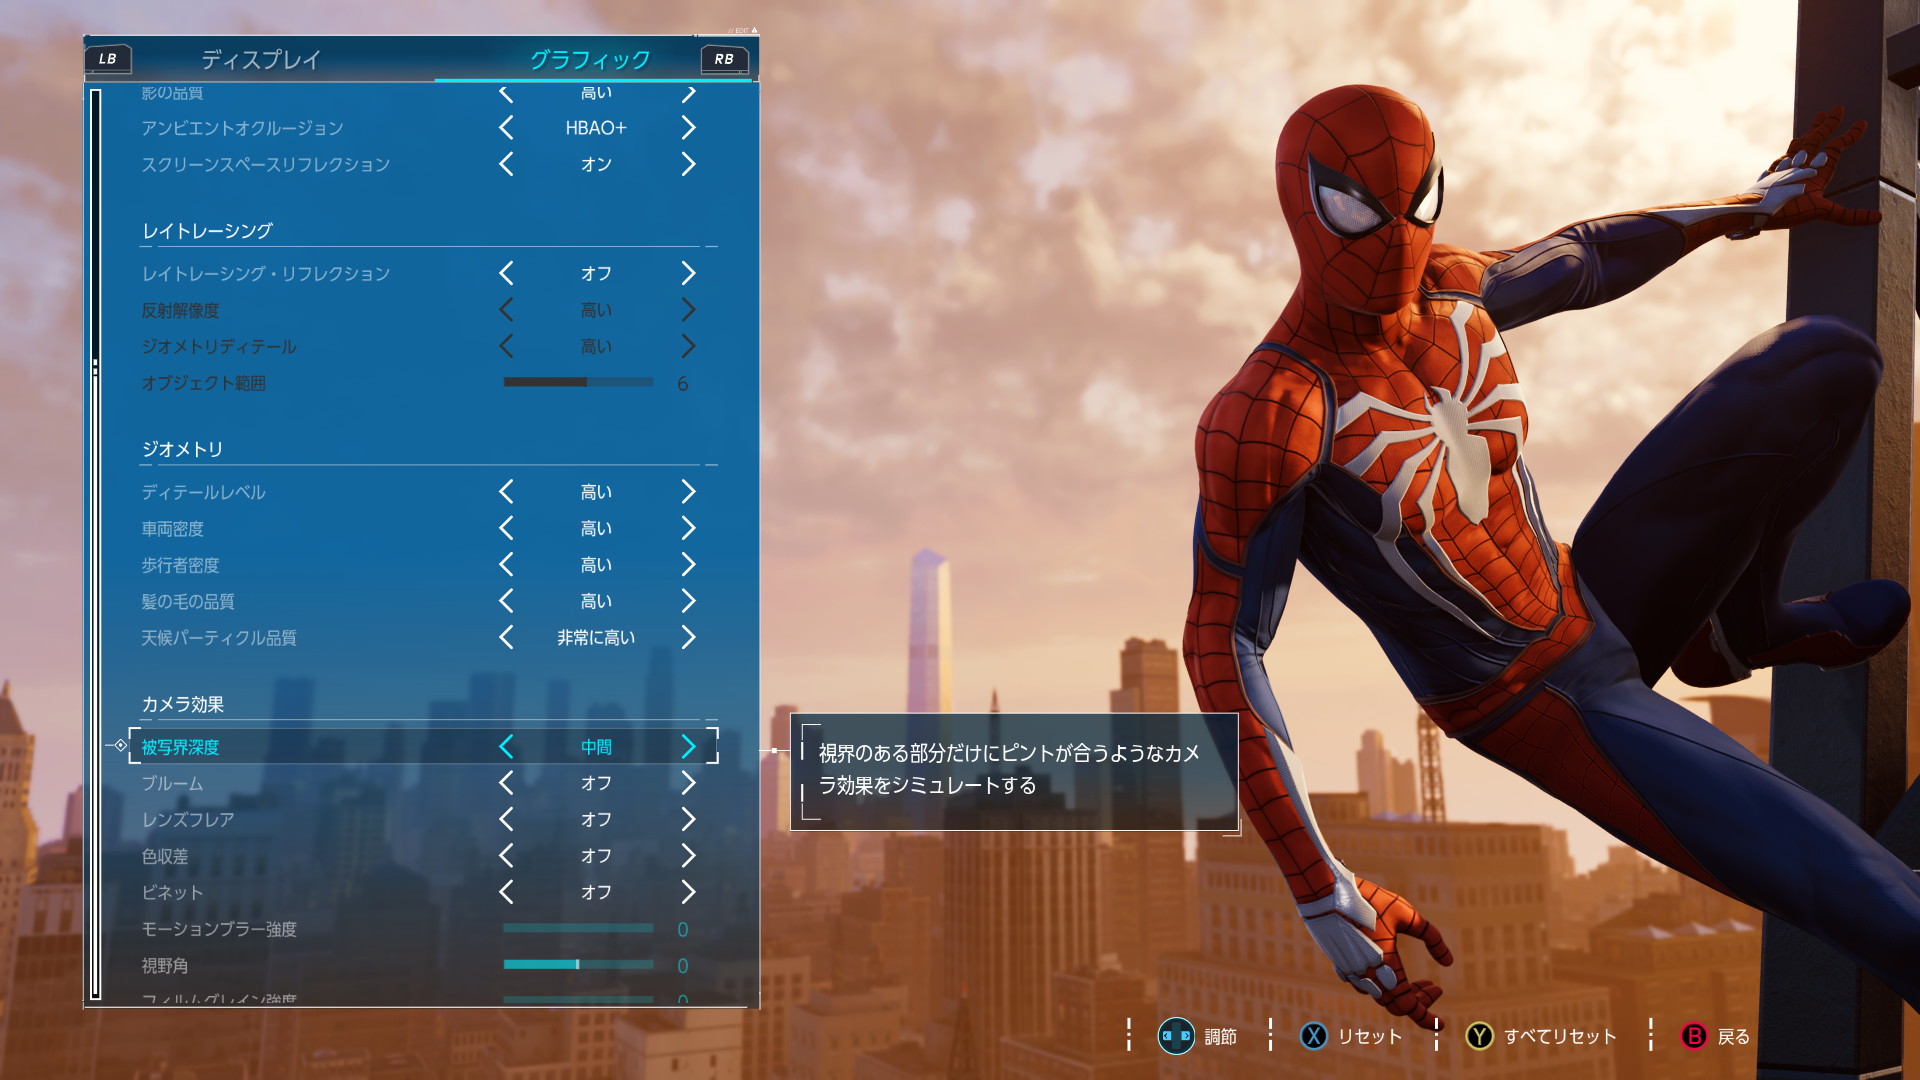Click right arrow for 車両密度
This screenshot has height=1080, width=1920.
click(x=688, y=528)
